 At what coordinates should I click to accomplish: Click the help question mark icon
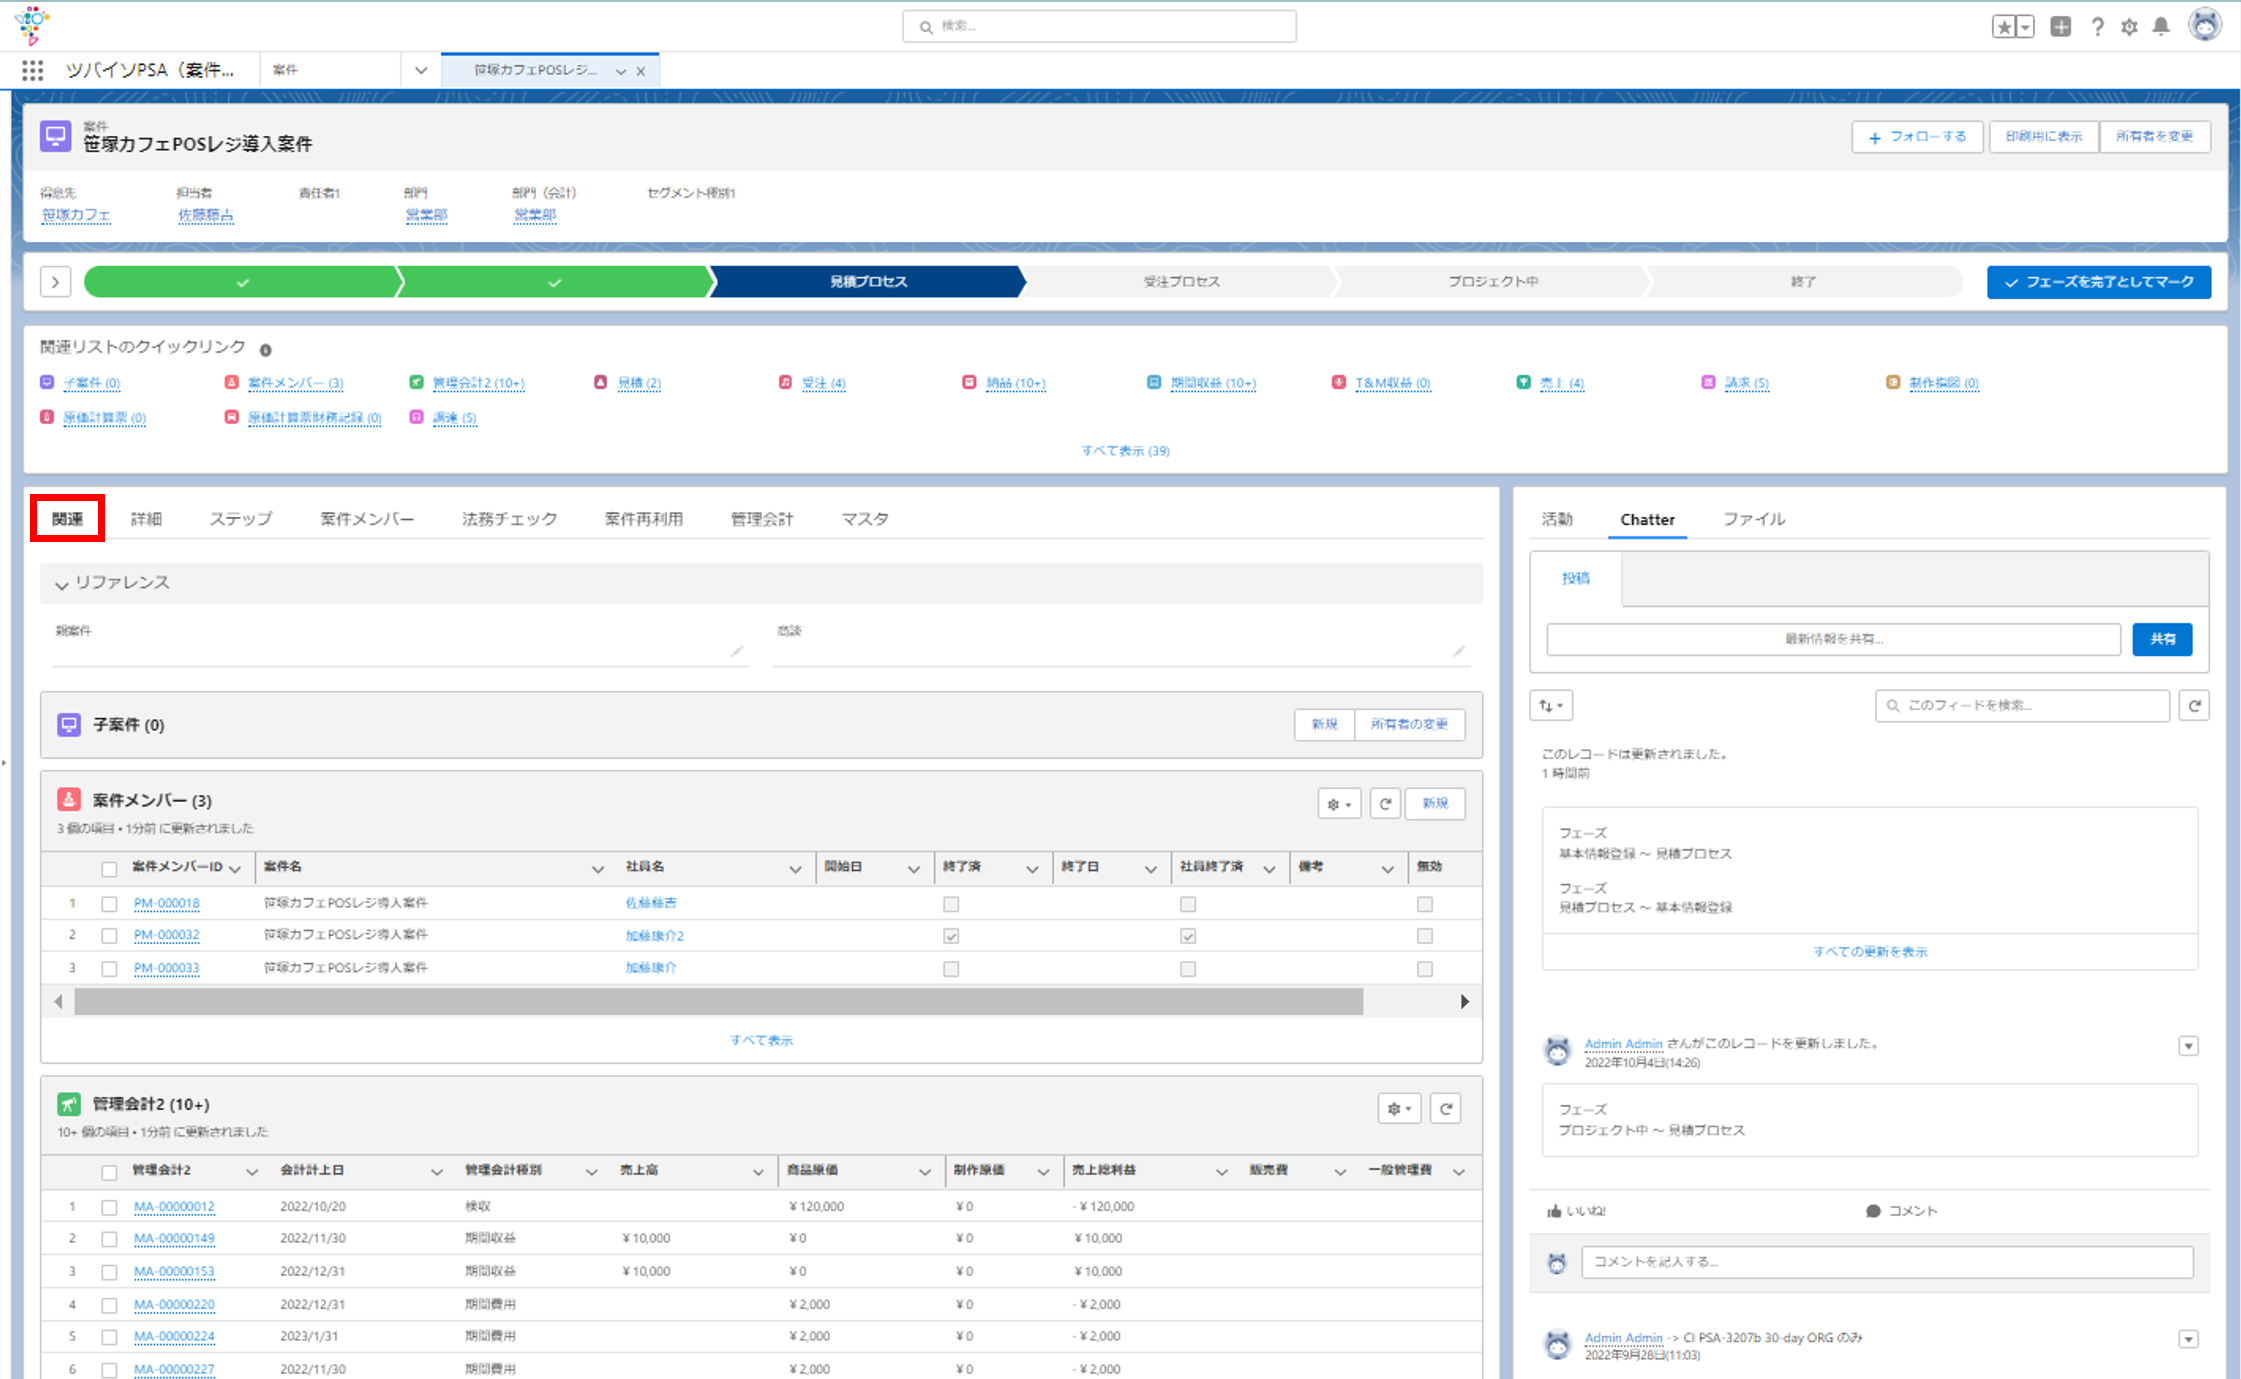click(2097, 27)
